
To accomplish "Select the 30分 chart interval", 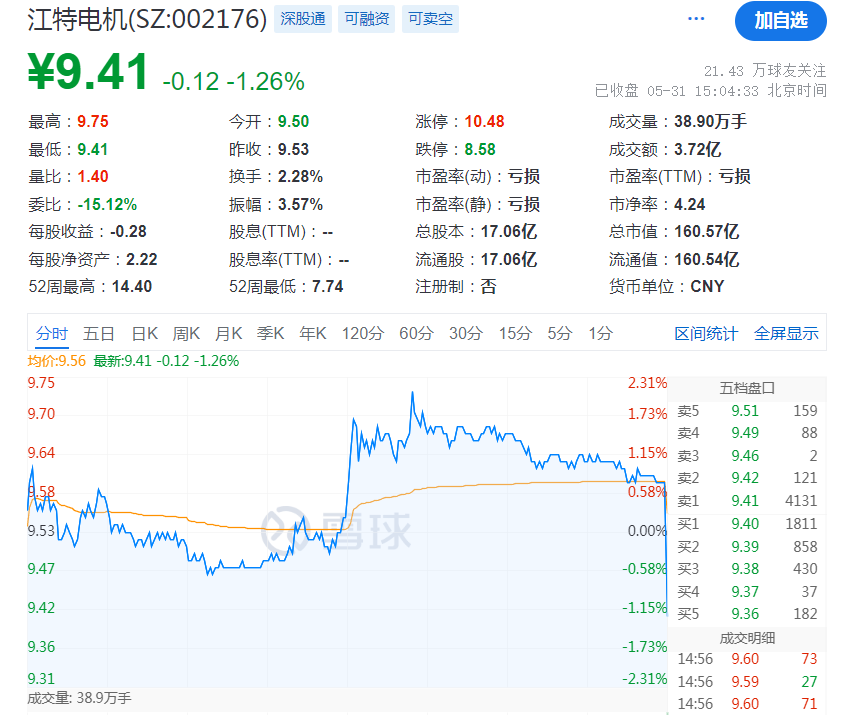I will [x=466, y=333].
